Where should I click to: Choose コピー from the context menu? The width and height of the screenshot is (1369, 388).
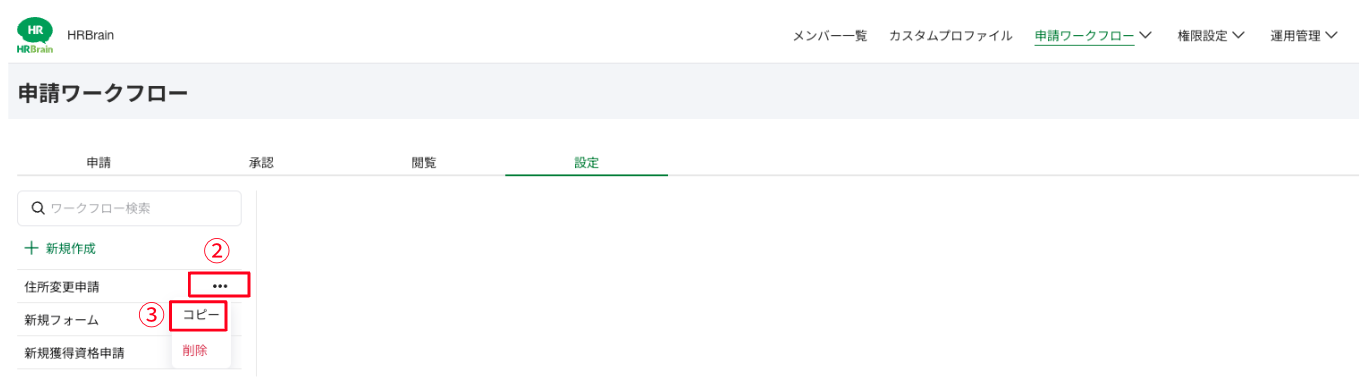coord(201,315)
